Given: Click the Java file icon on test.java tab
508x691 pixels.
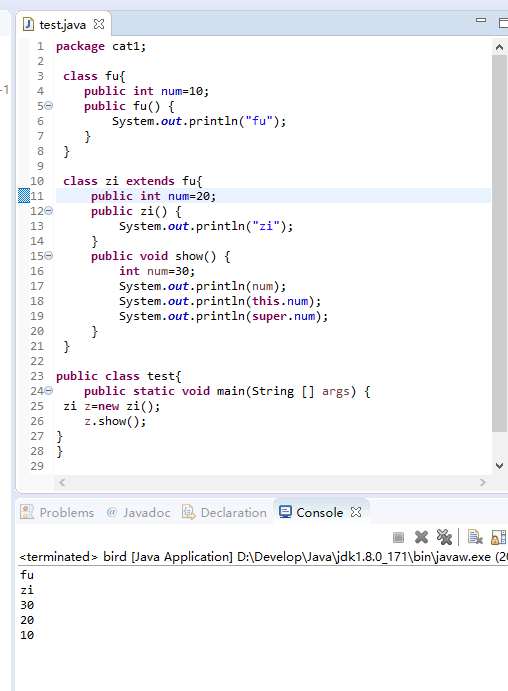Looking at the screenshot, I should [28, 24].
